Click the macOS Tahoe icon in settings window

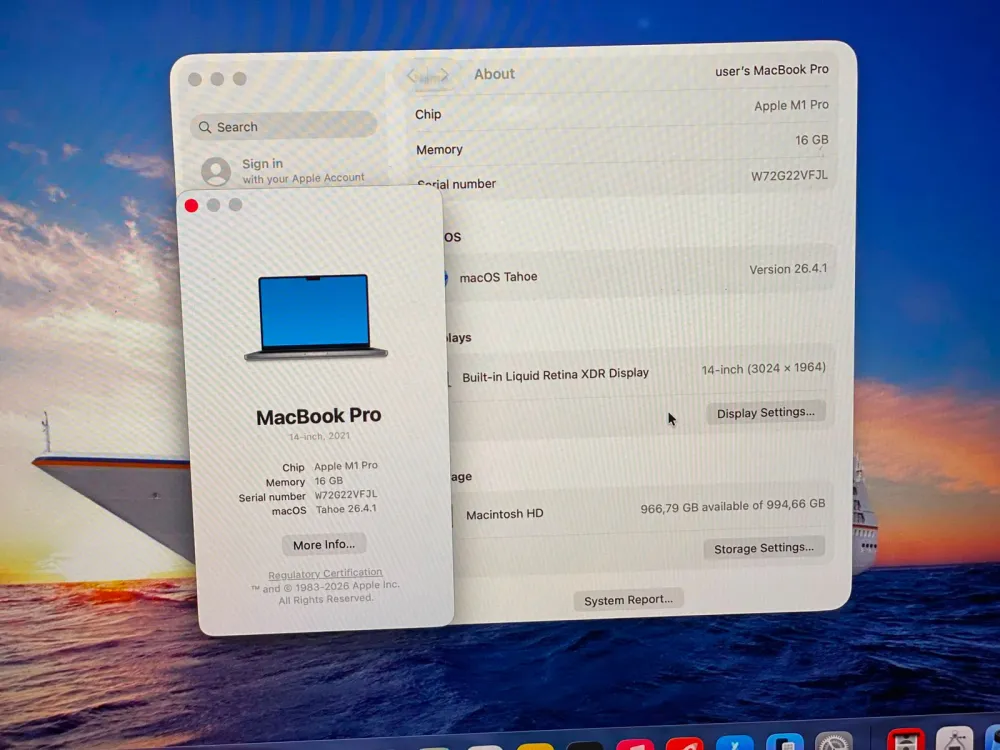[x=445, y=277]
